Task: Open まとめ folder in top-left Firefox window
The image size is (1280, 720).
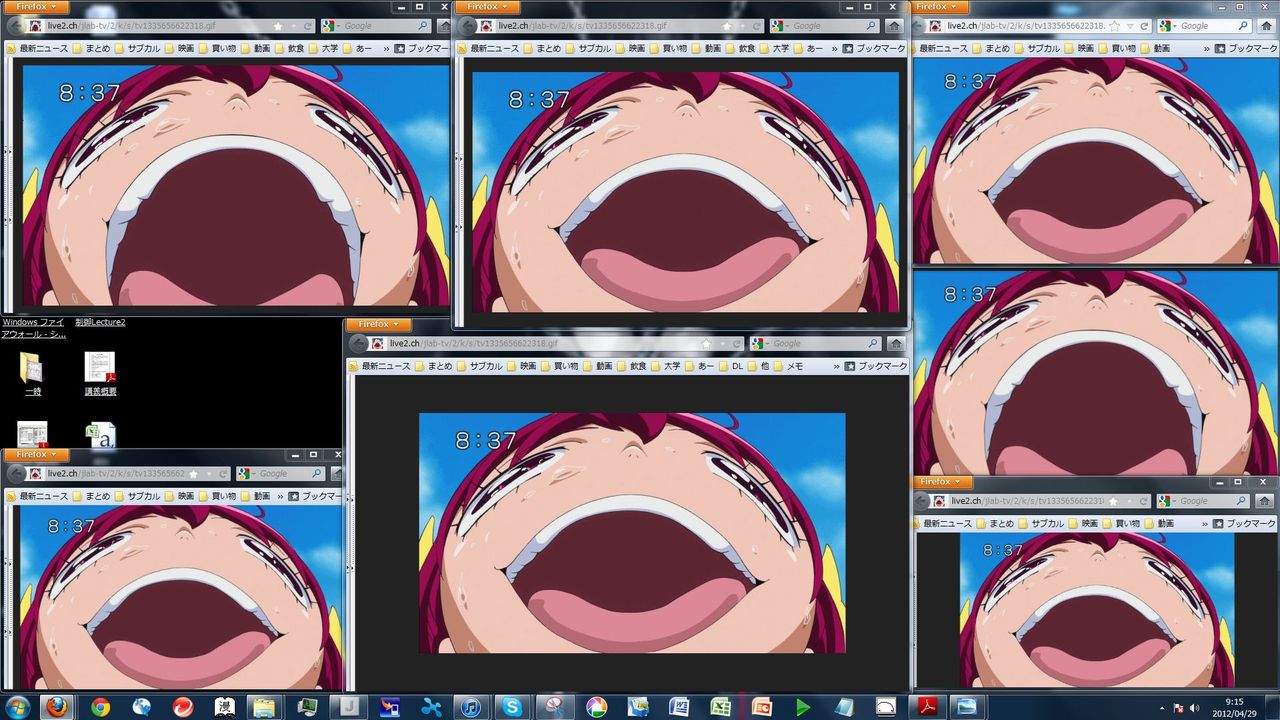Action: tap(89, 48)
